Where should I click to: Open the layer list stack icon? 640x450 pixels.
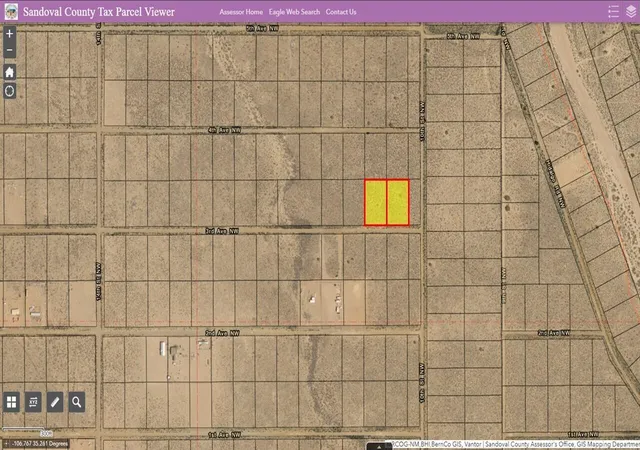click(631, 12)
